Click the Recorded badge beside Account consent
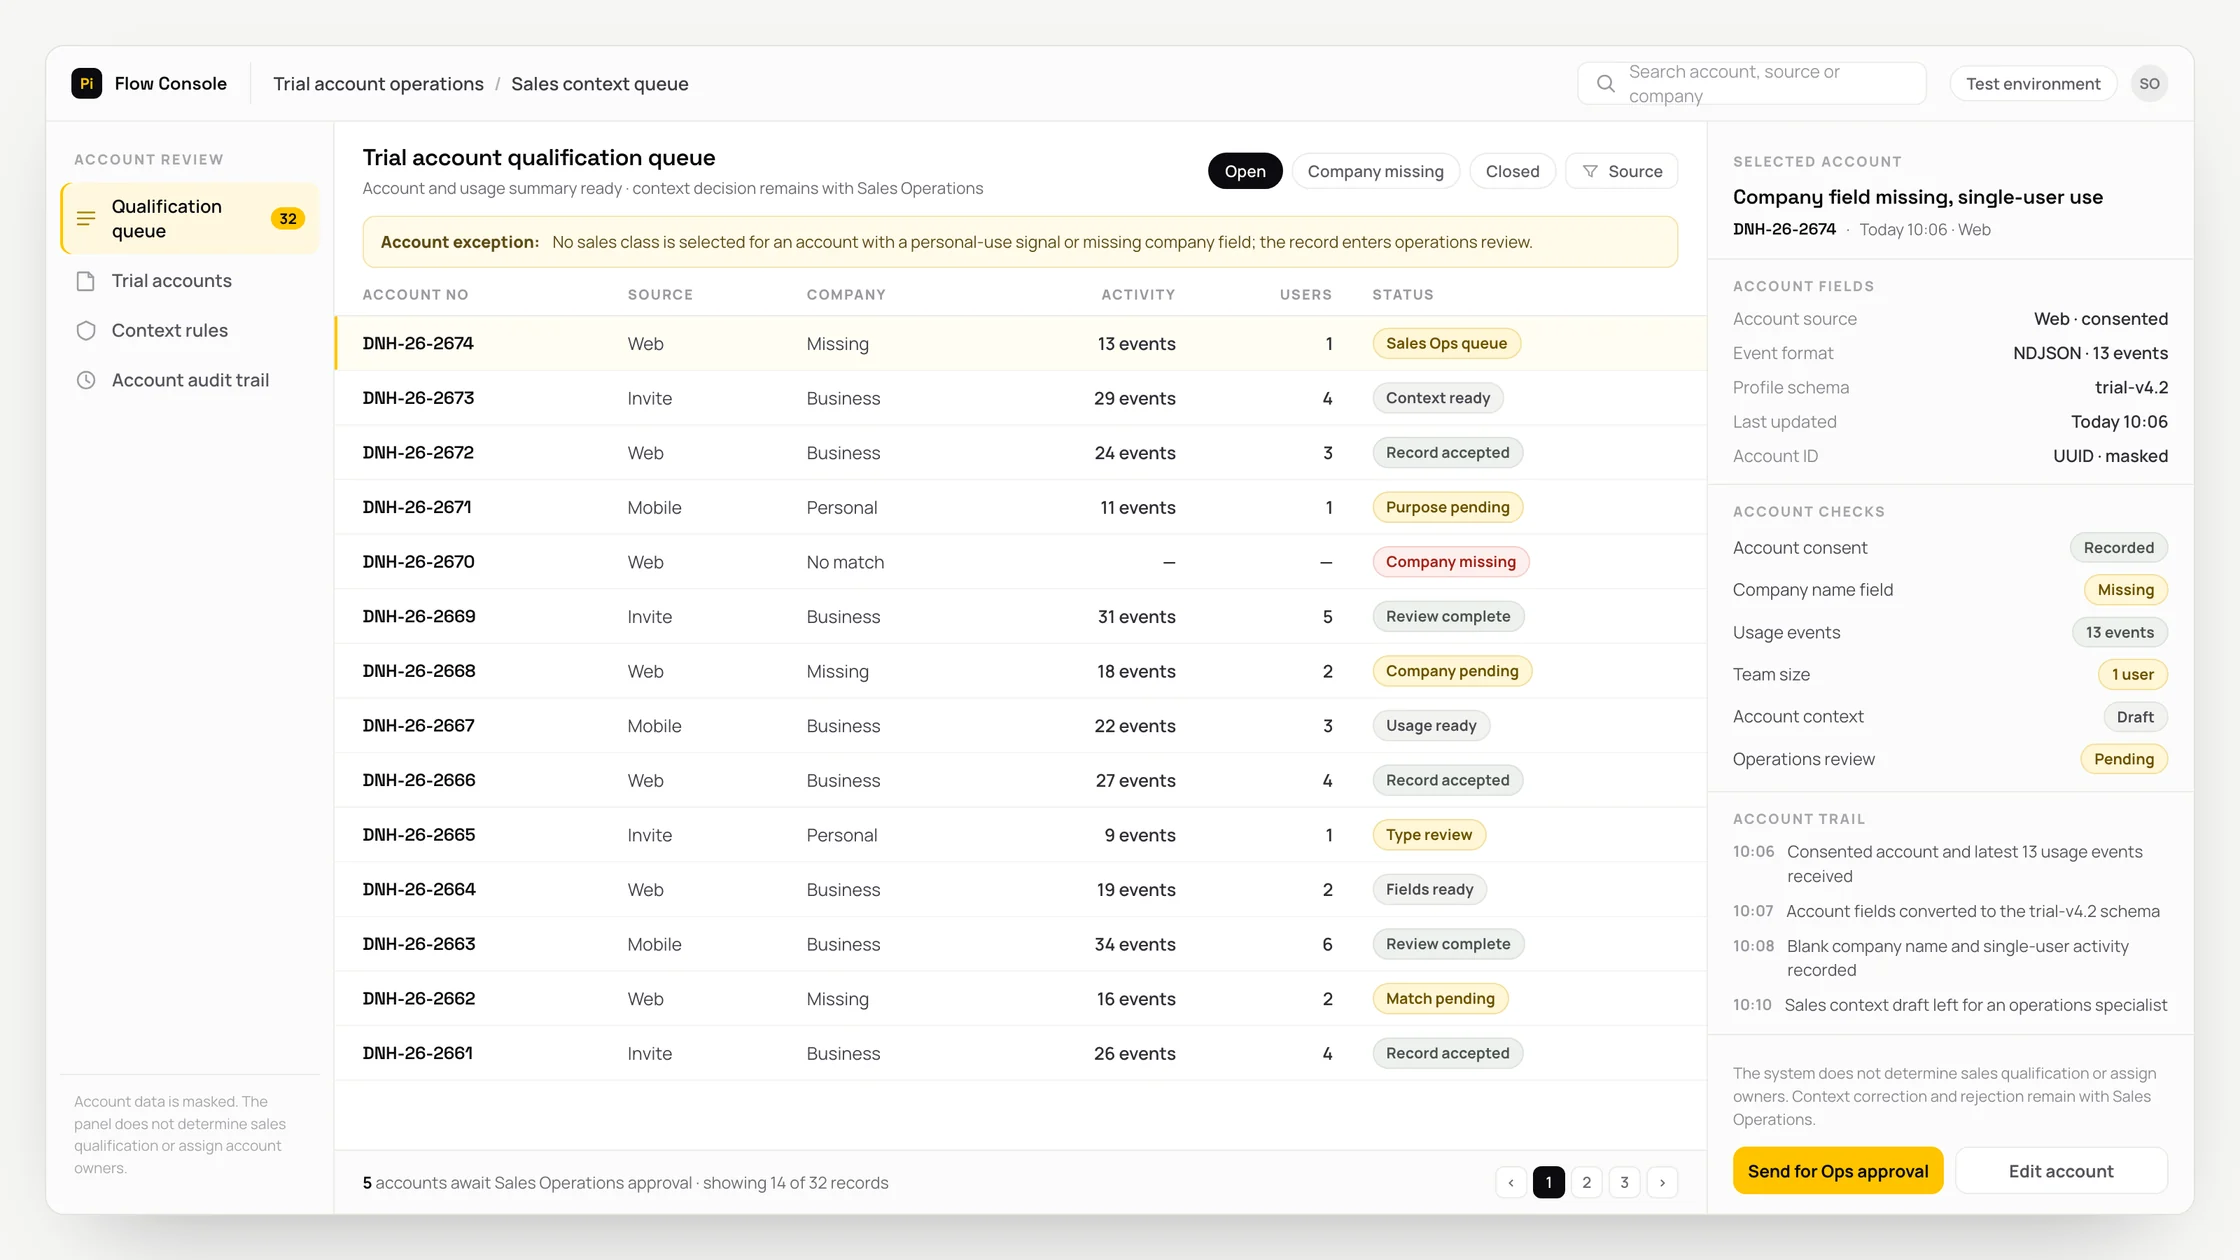Image resolution: width=2240 pixels, height=1260 pixels. (2118, 548)
